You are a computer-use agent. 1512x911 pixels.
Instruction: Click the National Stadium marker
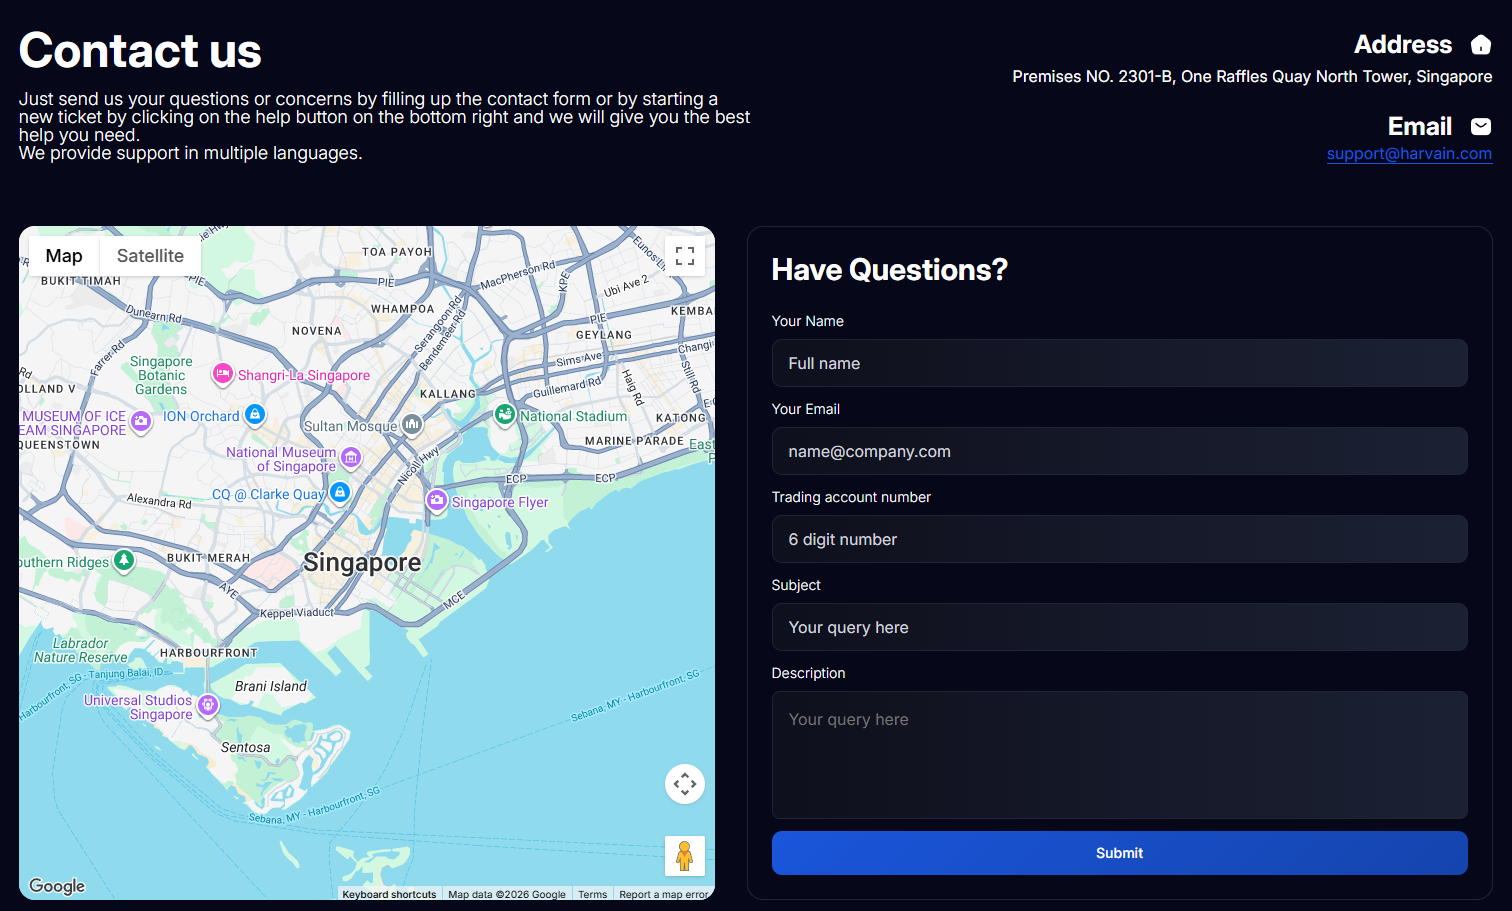tap(505, 414)
